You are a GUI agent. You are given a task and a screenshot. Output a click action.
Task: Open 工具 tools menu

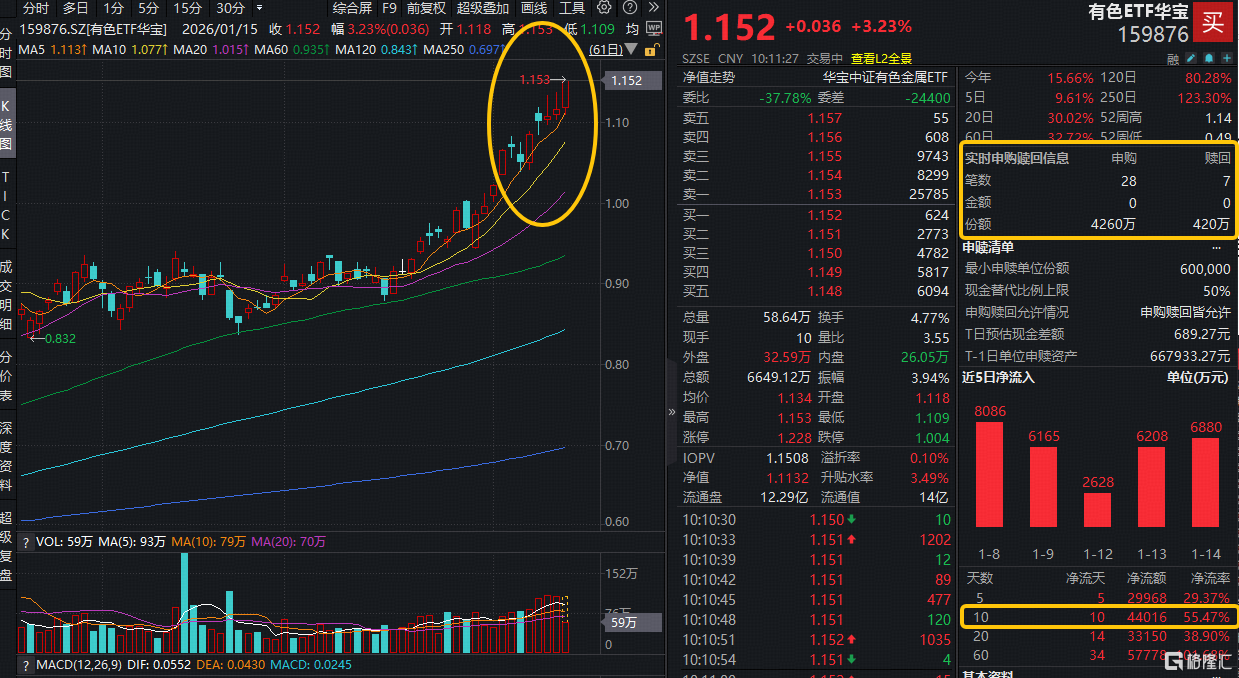click(572, 7)
